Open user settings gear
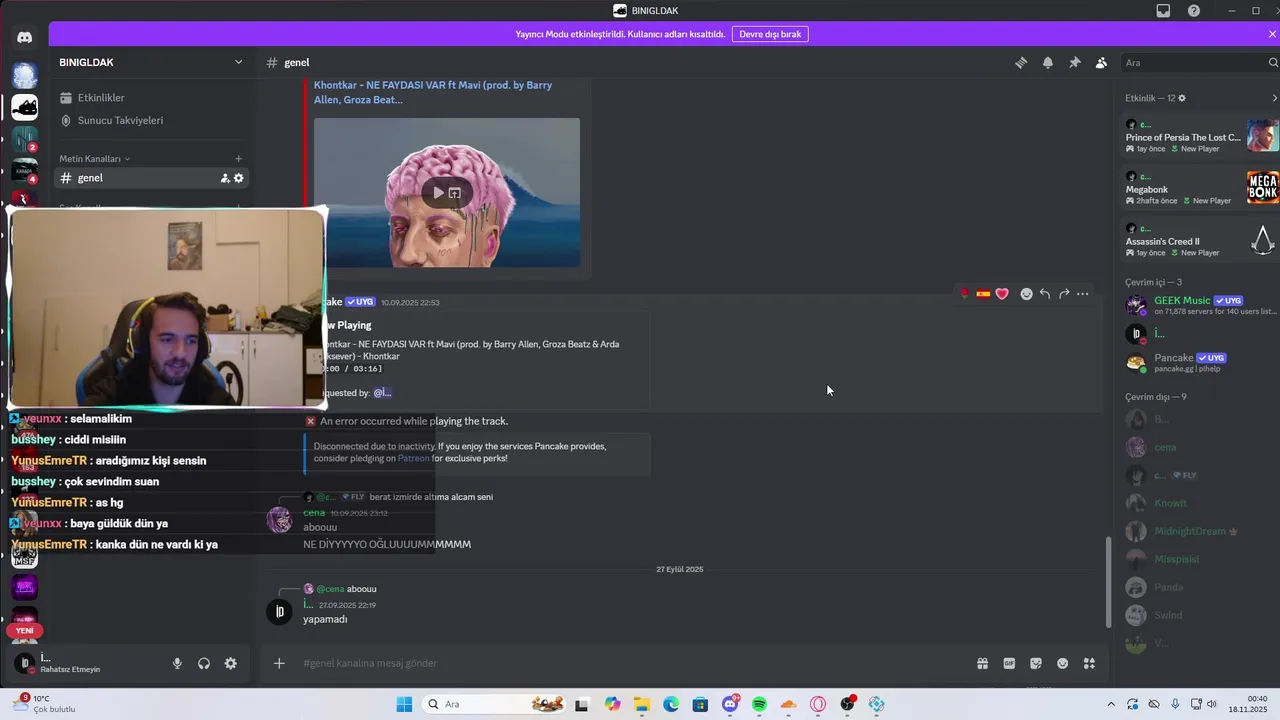Viewport: 1280px width, 720px height. (x=231, y=663)
